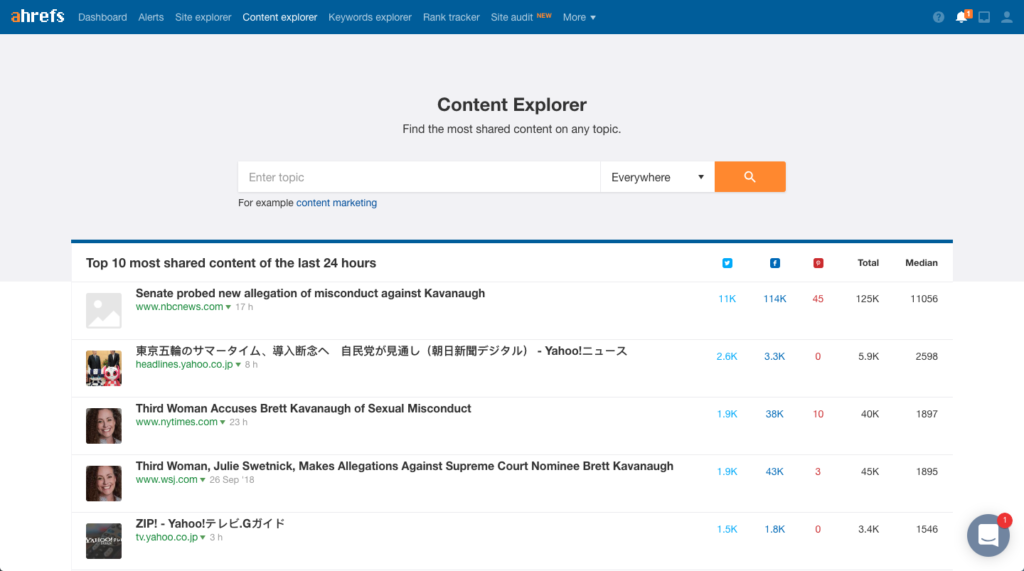Viewport: 1024px width, 571px height.
Task: Open the Dashboard nav item
Action: tap(103, 18)
